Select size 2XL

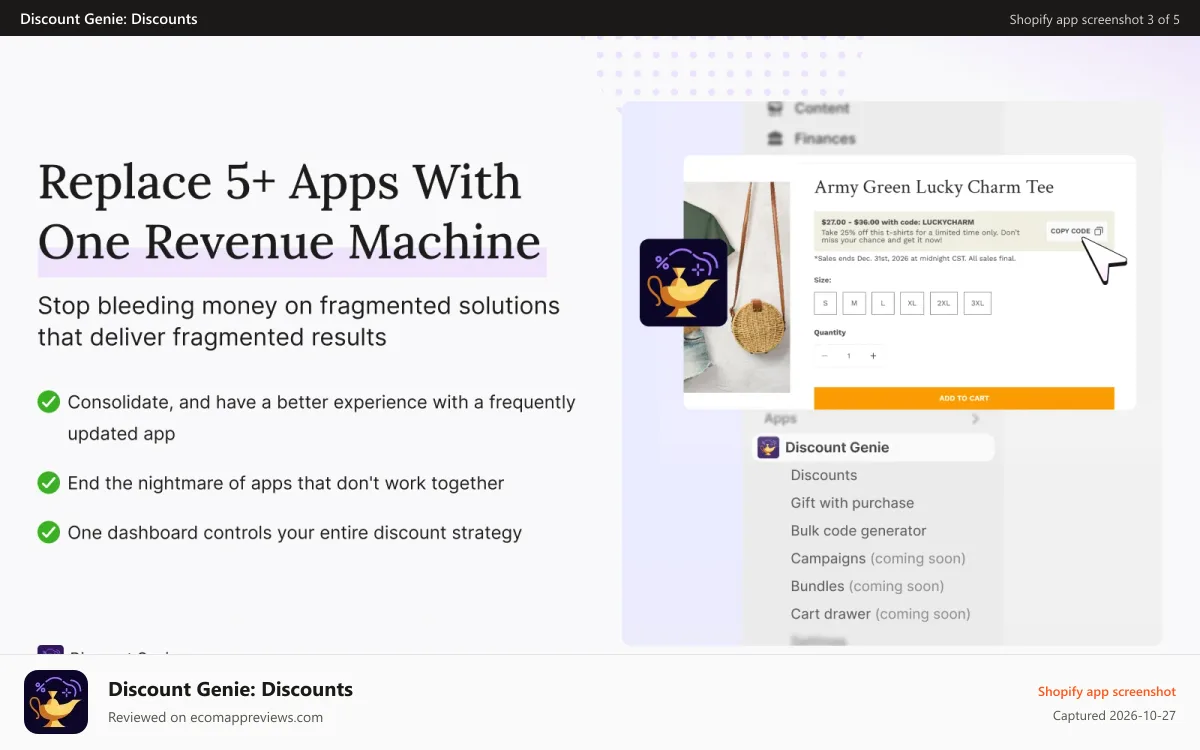tap(944, 303)
